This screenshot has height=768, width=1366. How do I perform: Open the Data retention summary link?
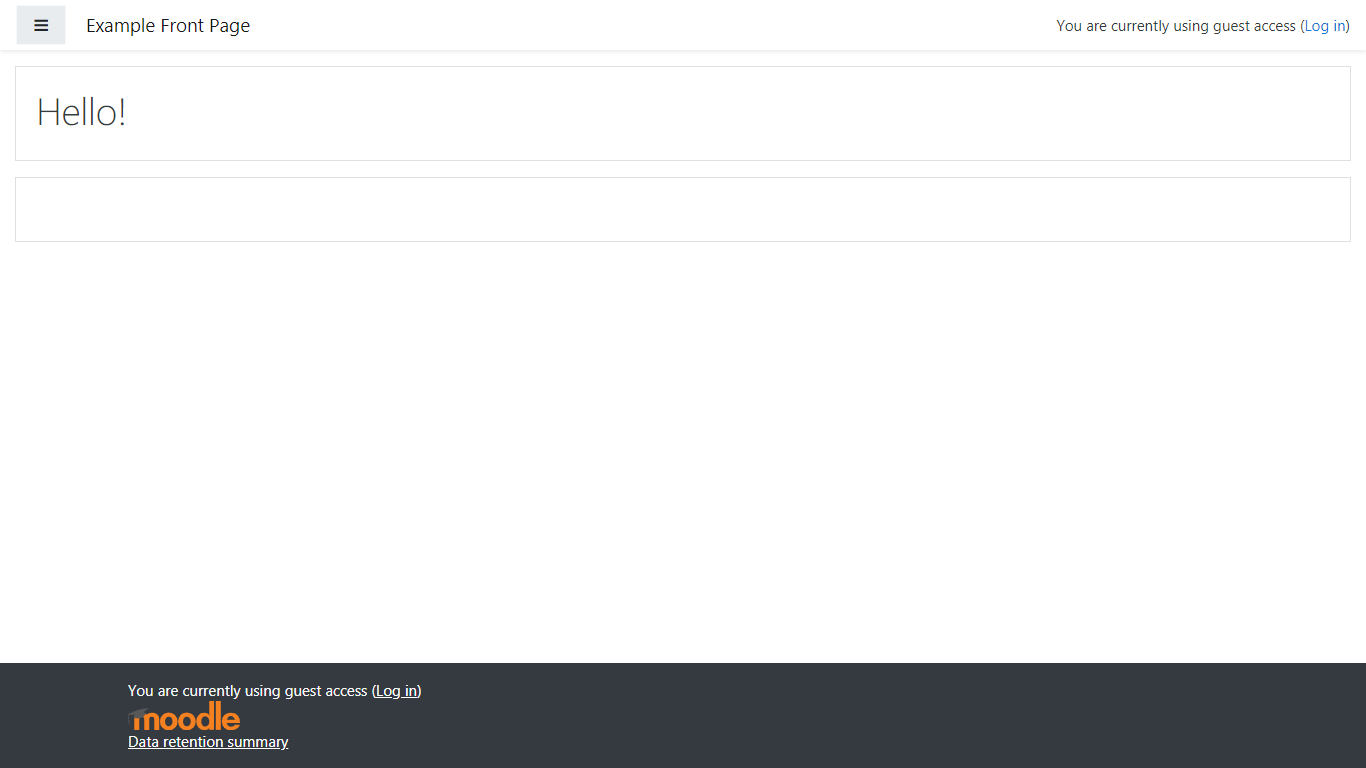coord(208,742)
